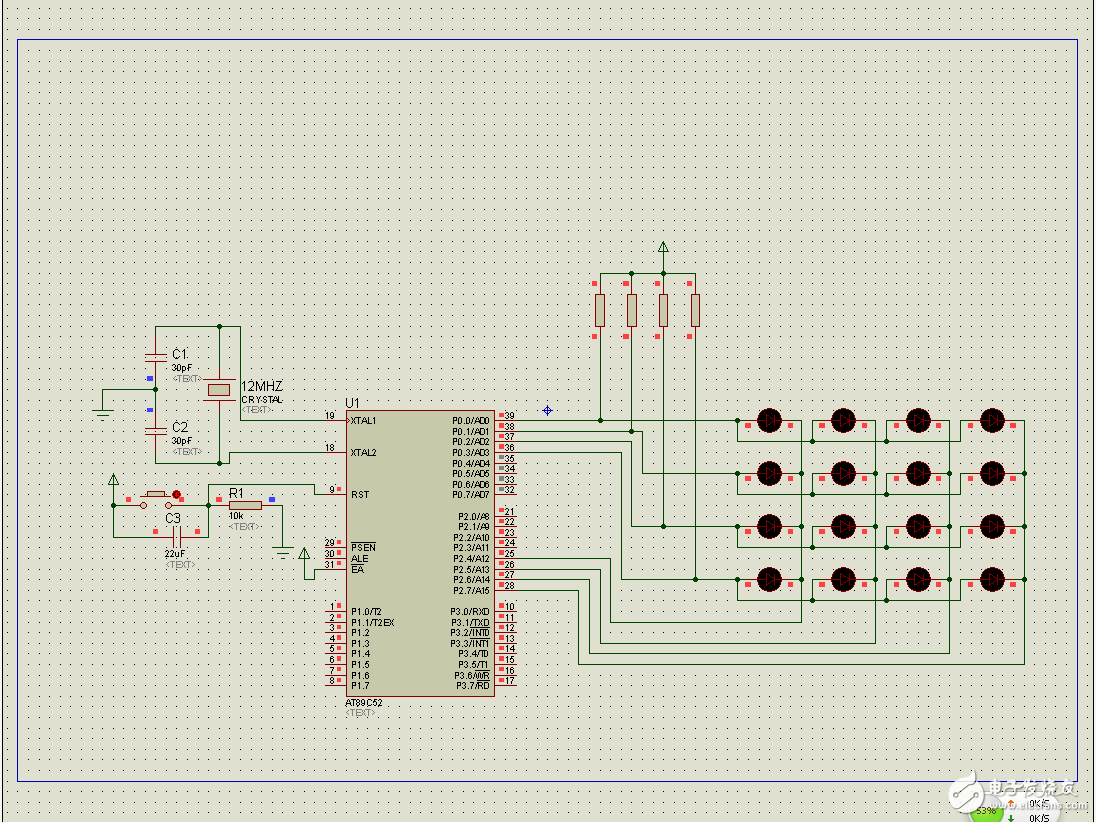This screenshot has height=822, width=1096.
Task: Click the U1 reference label
Action: point(352,403)
